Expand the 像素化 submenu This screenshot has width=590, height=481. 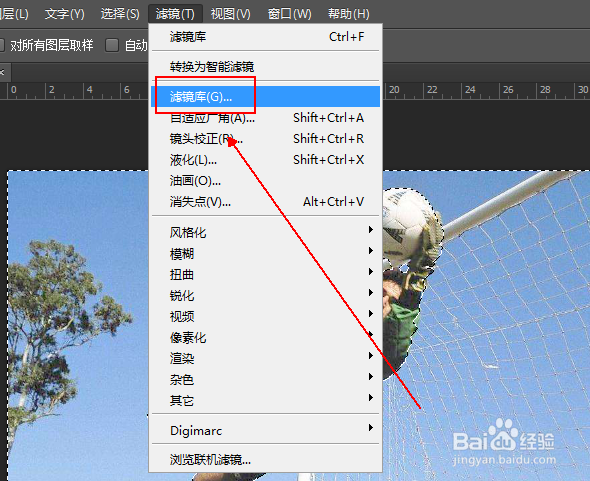tap(266, 338)
